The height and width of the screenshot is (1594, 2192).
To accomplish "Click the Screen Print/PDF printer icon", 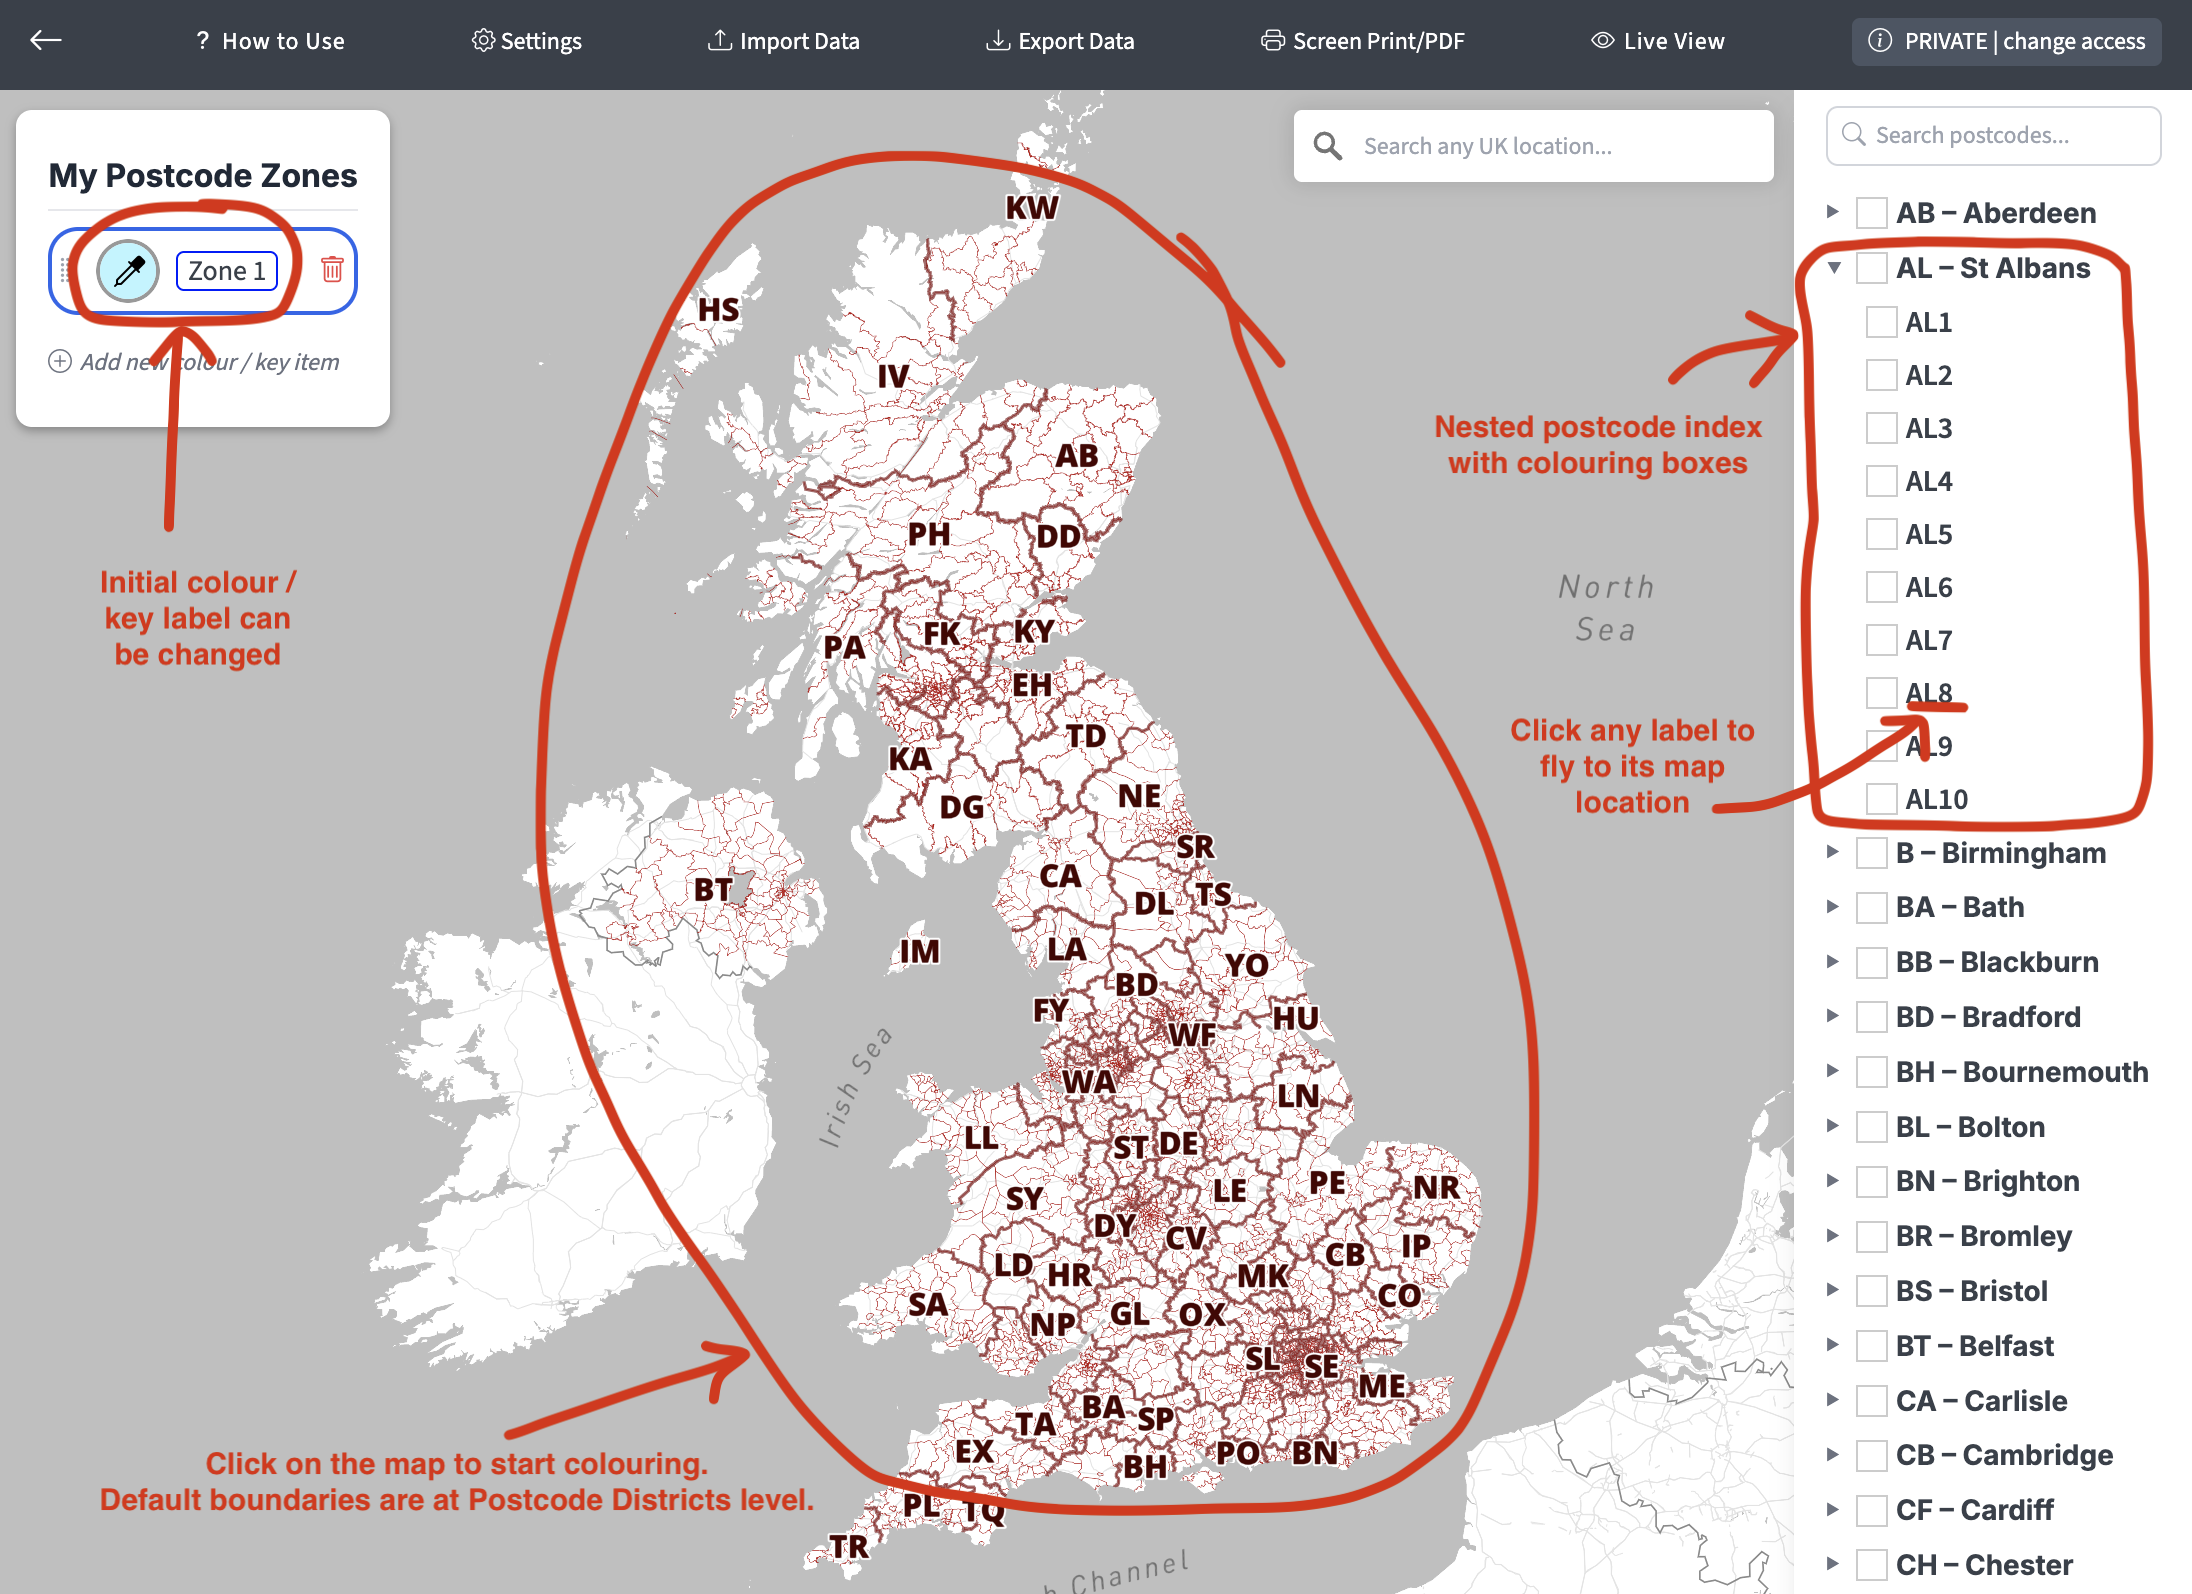I will point(1272,40).
